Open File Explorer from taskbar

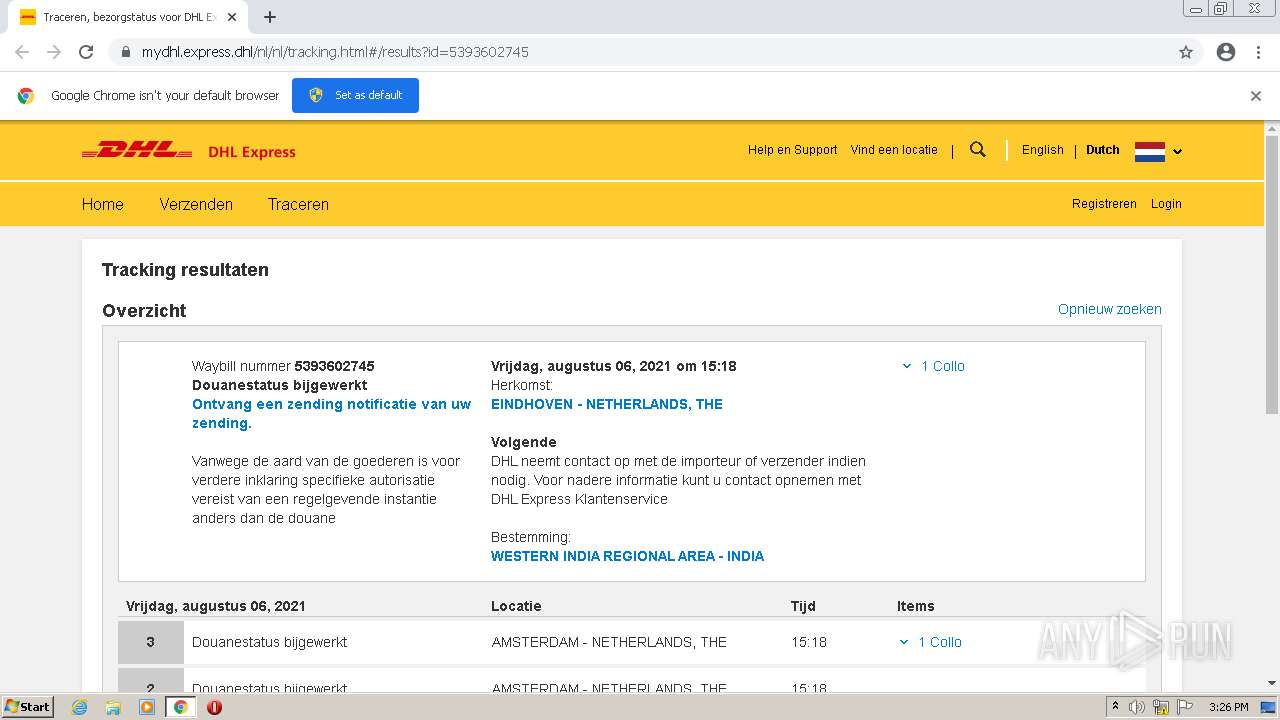[x=113, y=707]
